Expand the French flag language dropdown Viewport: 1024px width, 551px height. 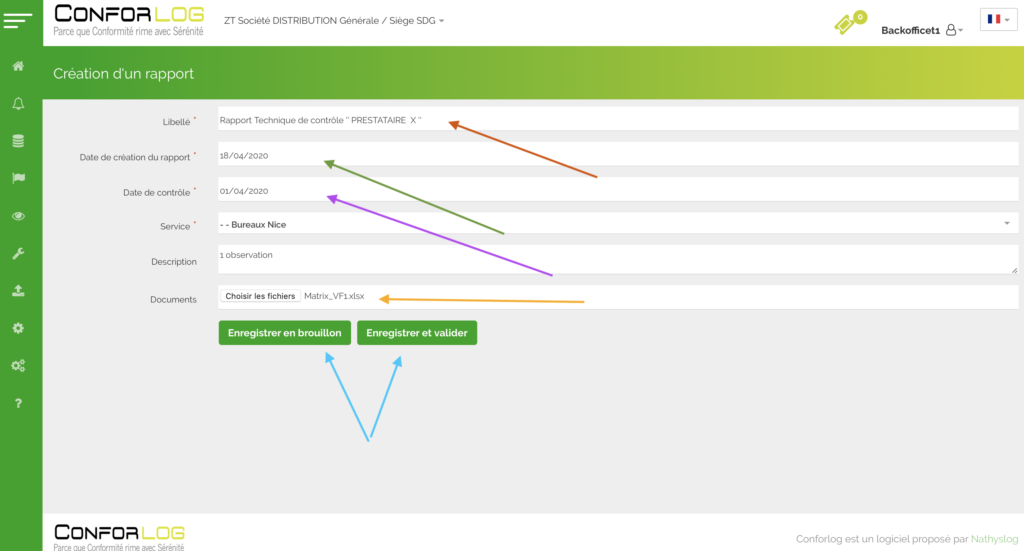point(998,19)
